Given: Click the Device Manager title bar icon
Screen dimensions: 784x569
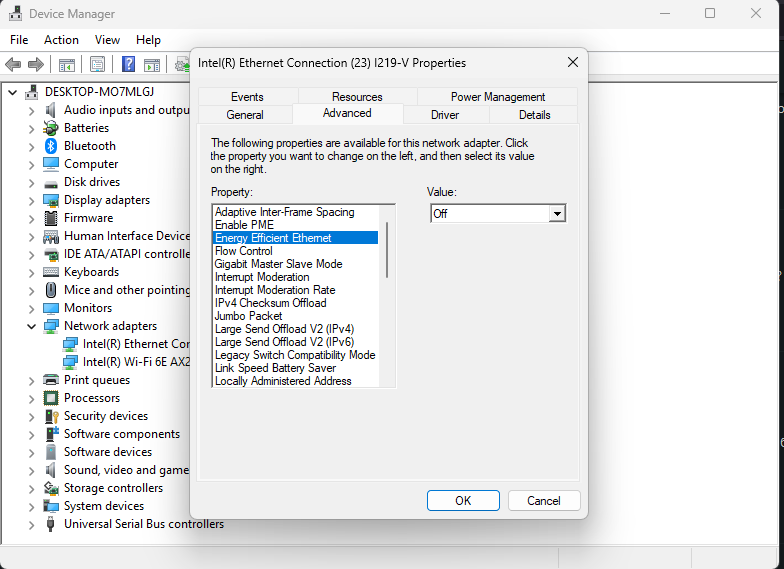Looking at the screenshot, I should click(x=16, y=14).
